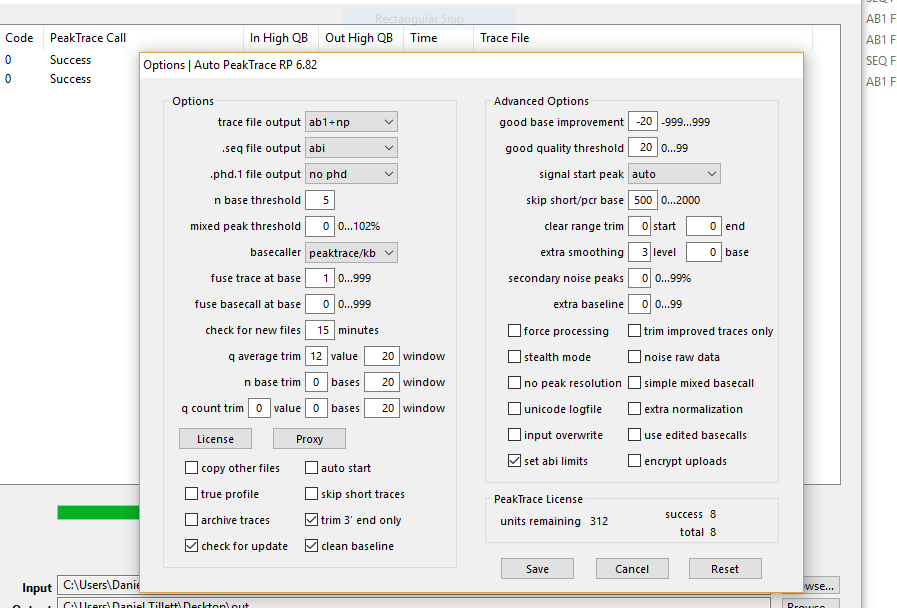Click the secondary noise peaks field
This screenshot has width=897, height=608.
(x=640, y=278)
